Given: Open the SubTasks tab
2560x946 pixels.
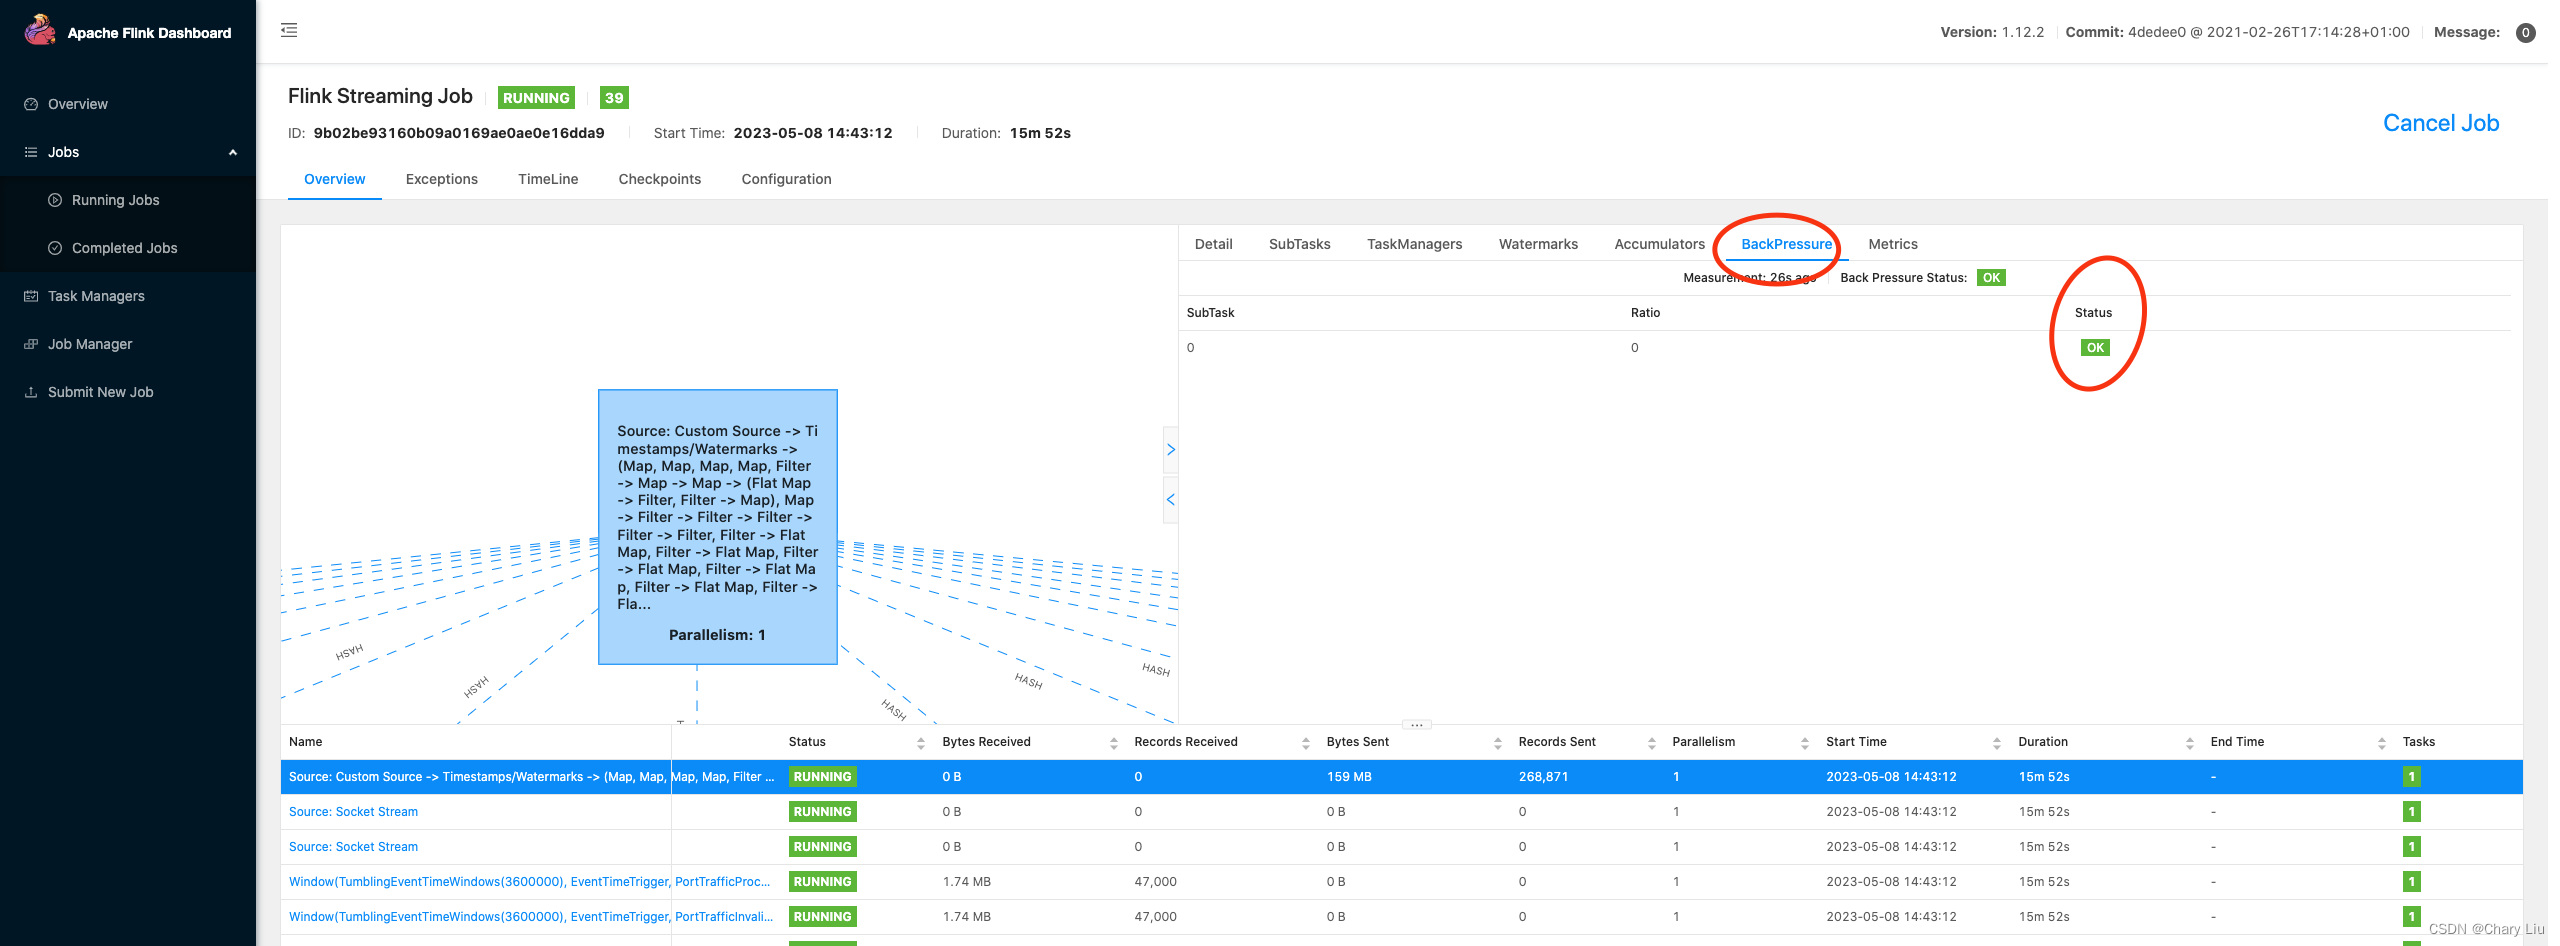Looking at the screenshot, I should 1299,244.
